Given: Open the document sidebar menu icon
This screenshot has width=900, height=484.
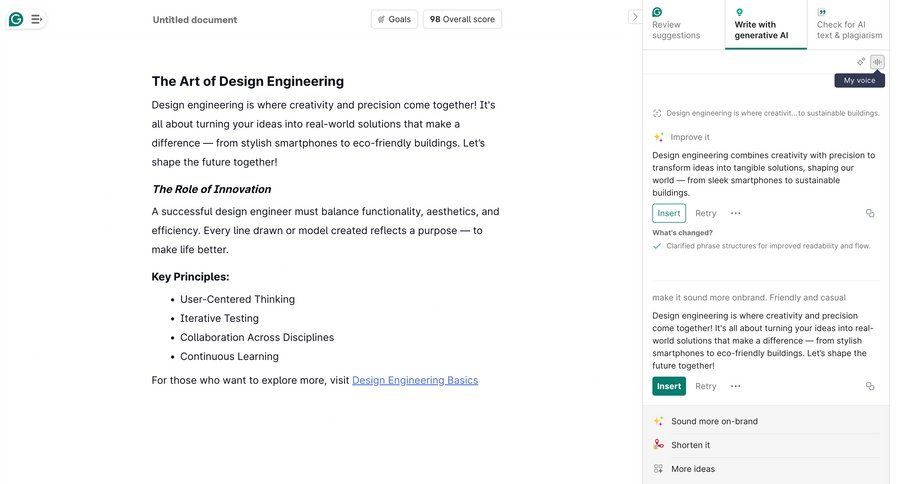Looking at the screenshot, I should [36, 20].
